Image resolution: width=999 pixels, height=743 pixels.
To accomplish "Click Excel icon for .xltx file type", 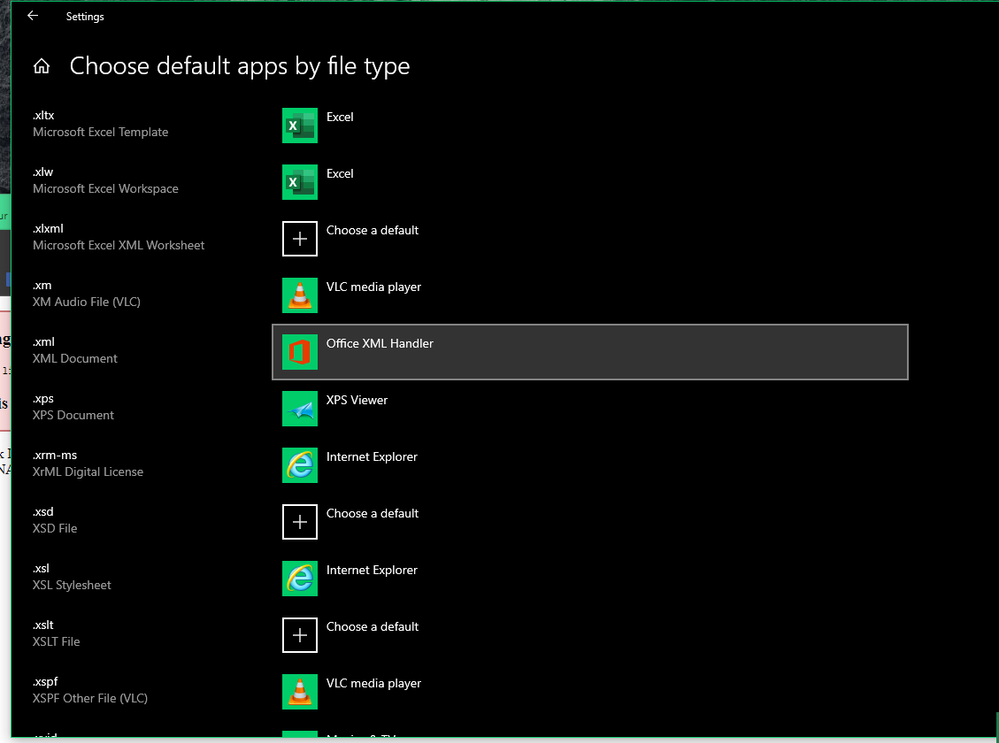I will 299,126.
